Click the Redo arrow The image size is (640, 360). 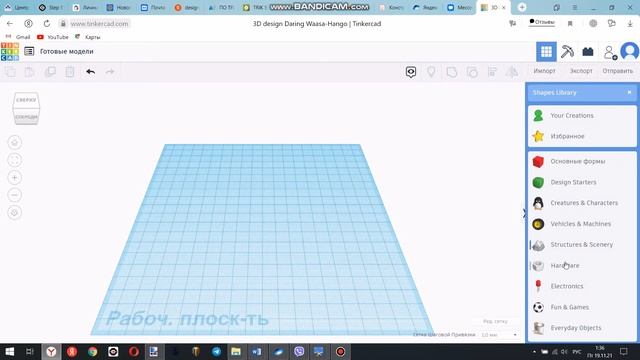coord(110,72)
